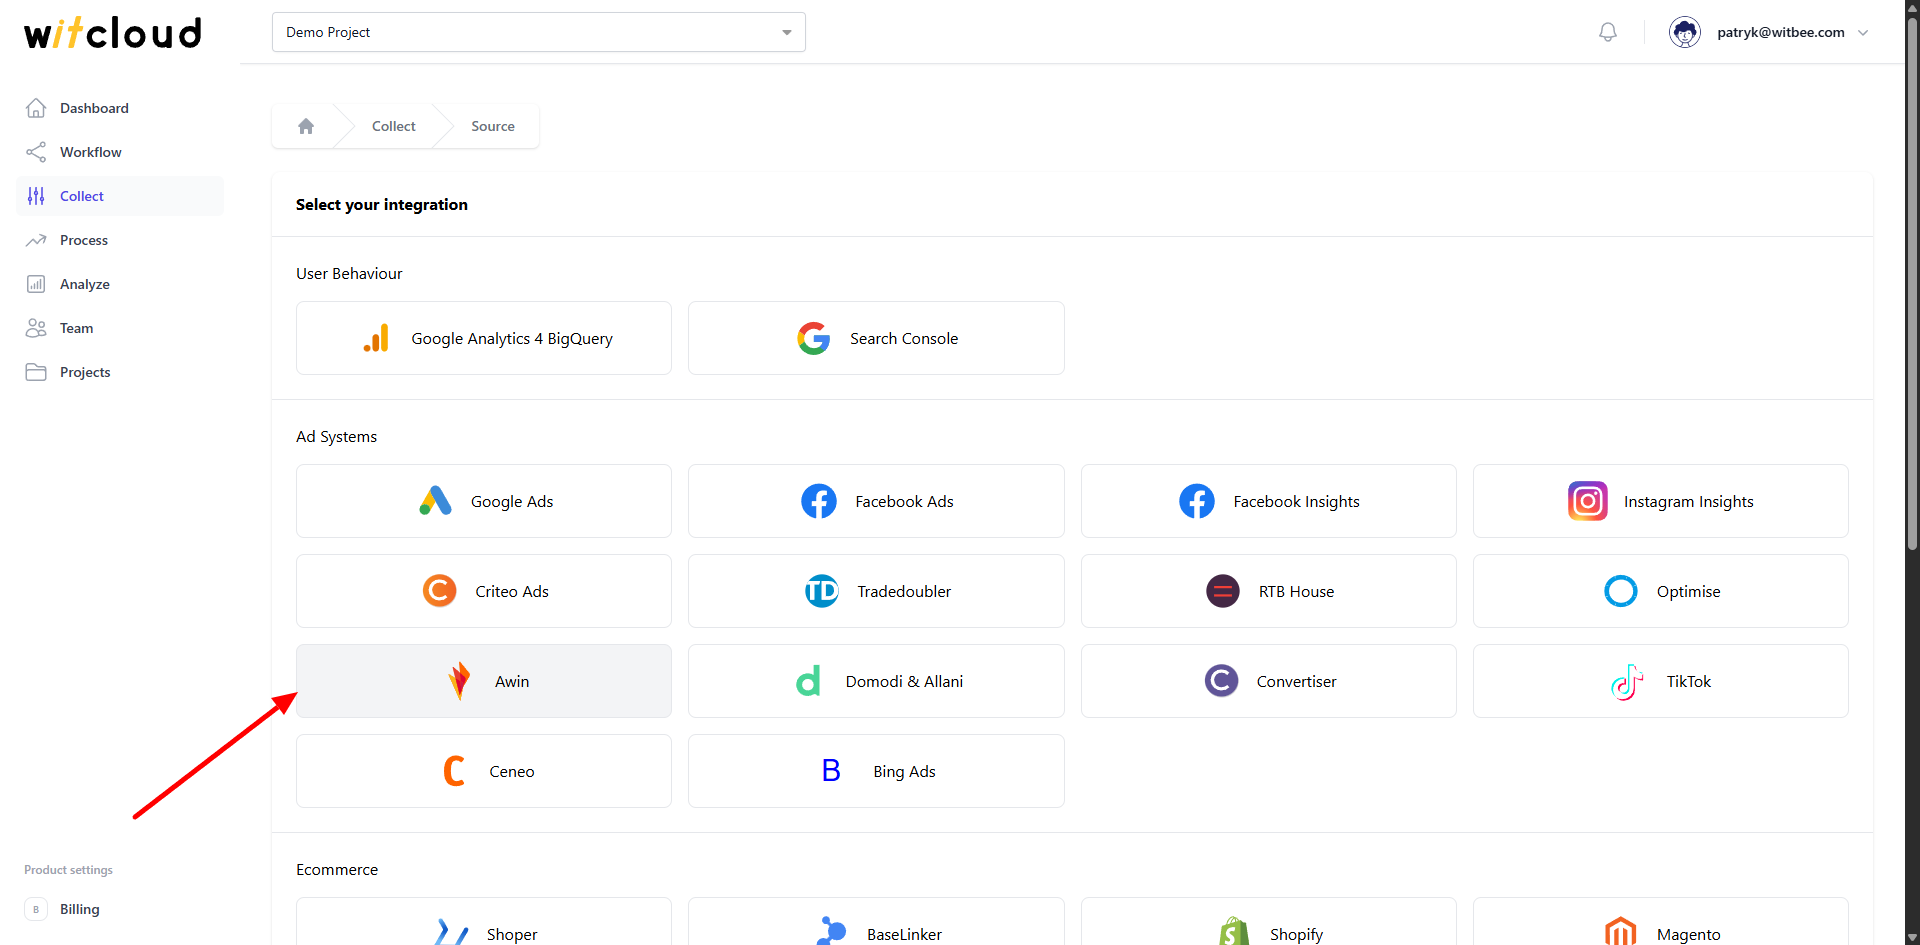Click the Workflow share-nodes icon
The height and width of the screenshot is (945, 1920).
pyautogui.click(x=36, y=152)
